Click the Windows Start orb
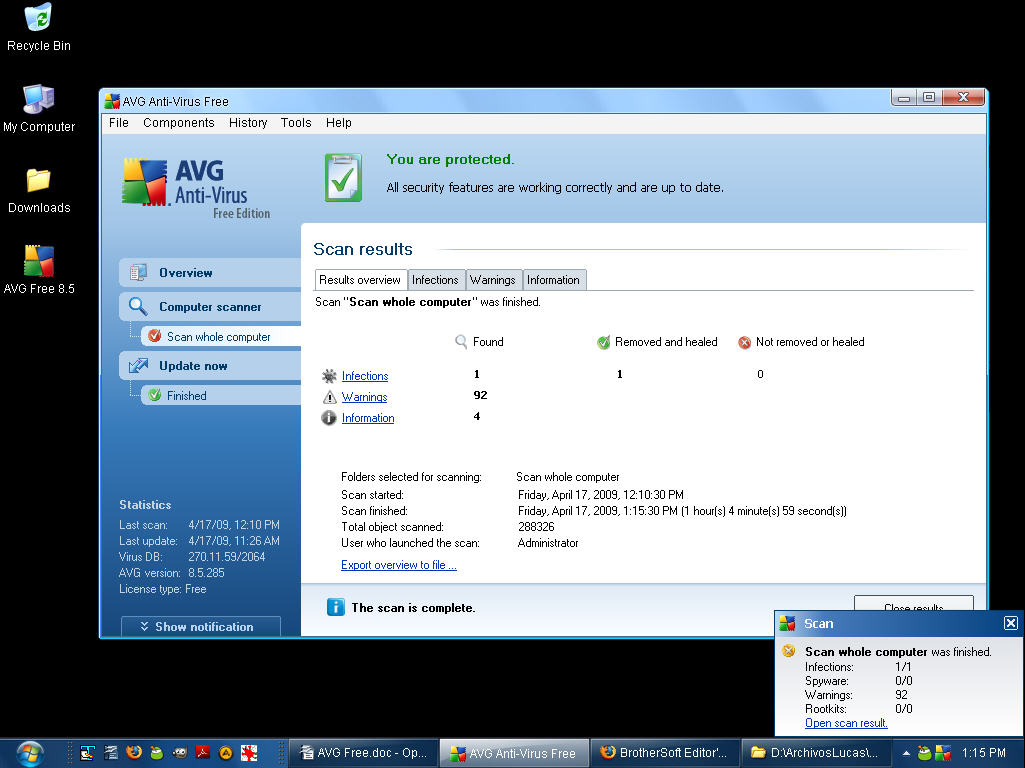The image size is (1025, 768). point(29,753)
